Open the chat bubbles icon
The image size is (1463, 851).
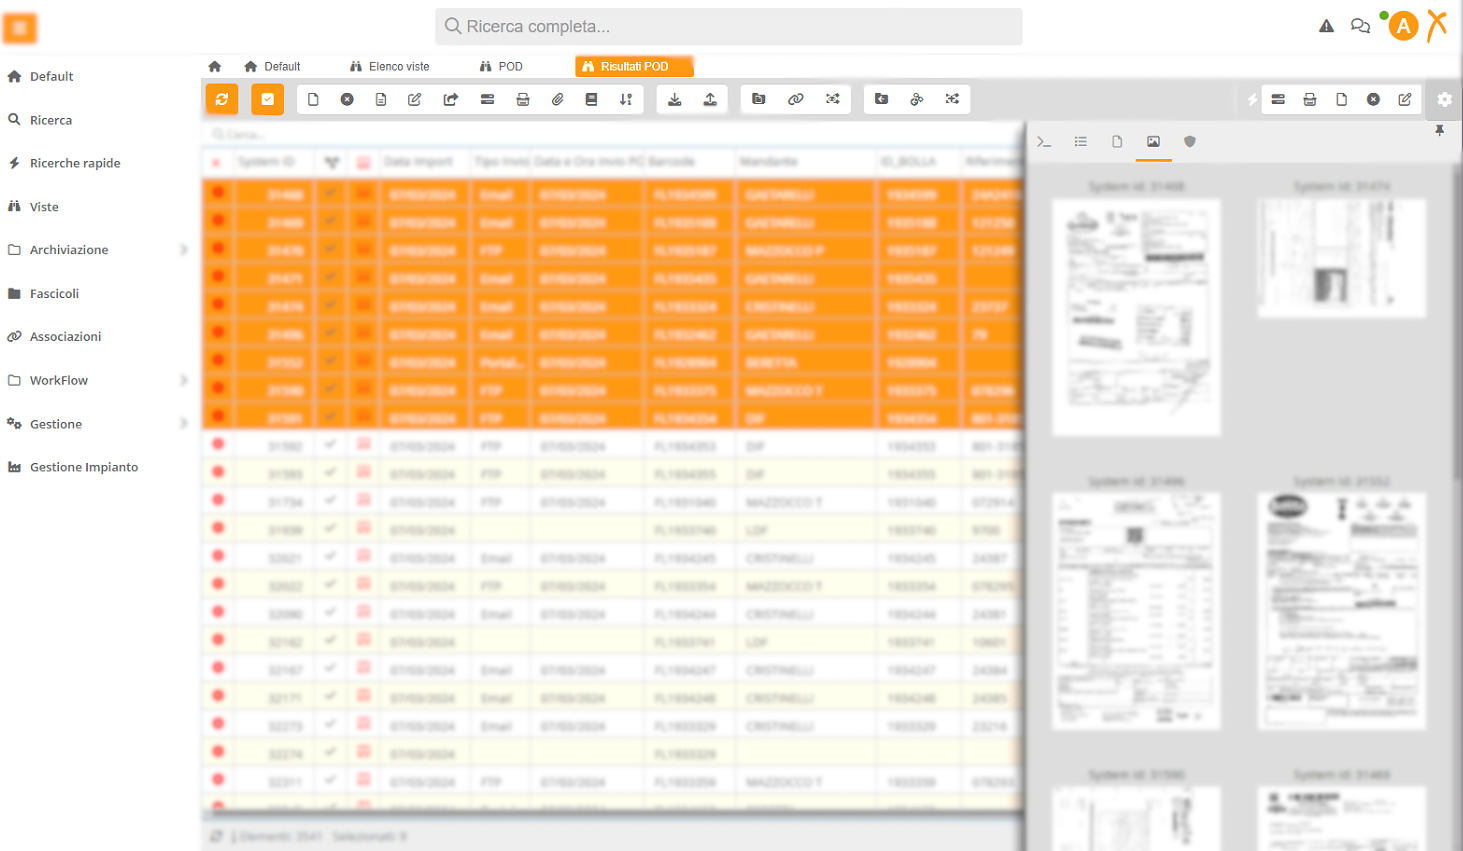pyautogui.click(x=1360, y=27)
